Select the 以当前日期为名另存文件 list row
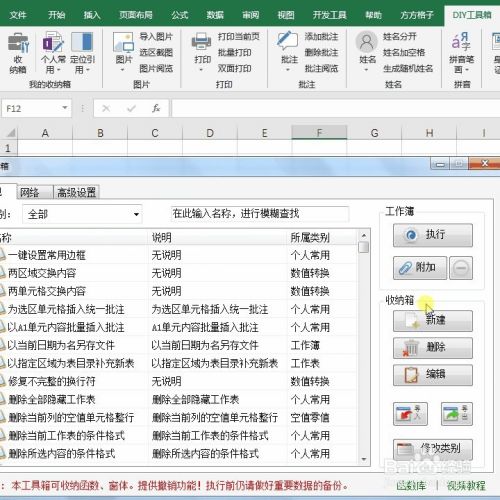The width and height of the screenshot is (500, 500). point(178,345)
